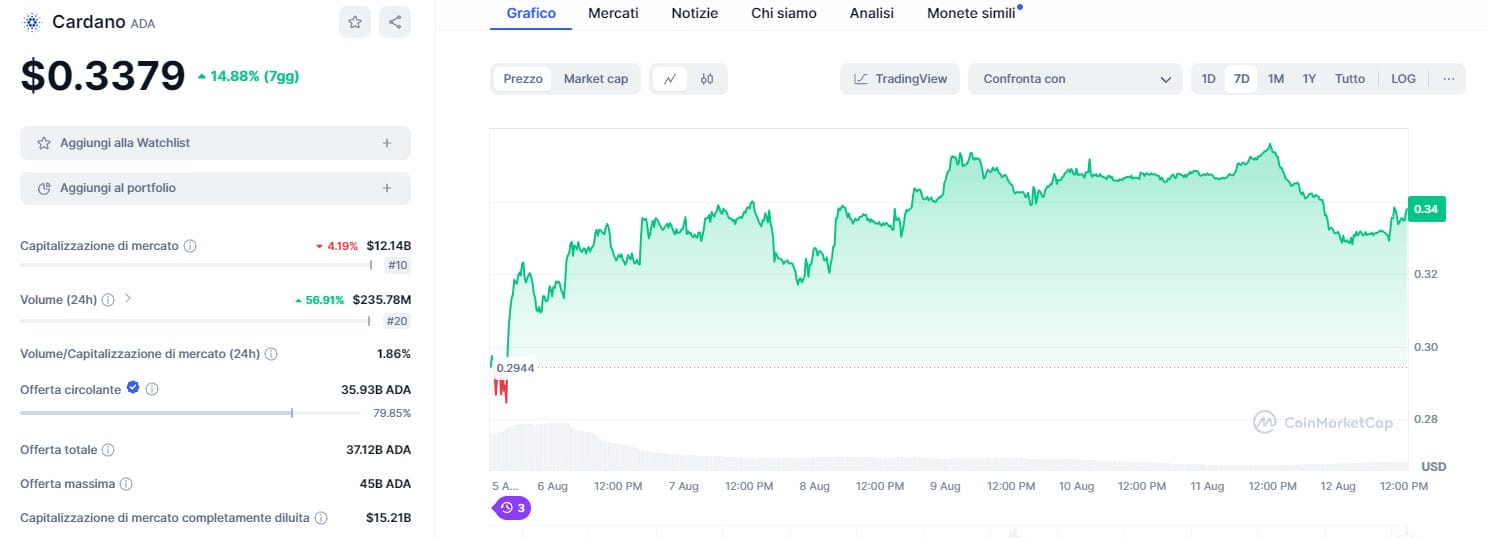The image size is (1487, 538).
Task: Open the three-dots chart options menu
Action: point(1449,79)
